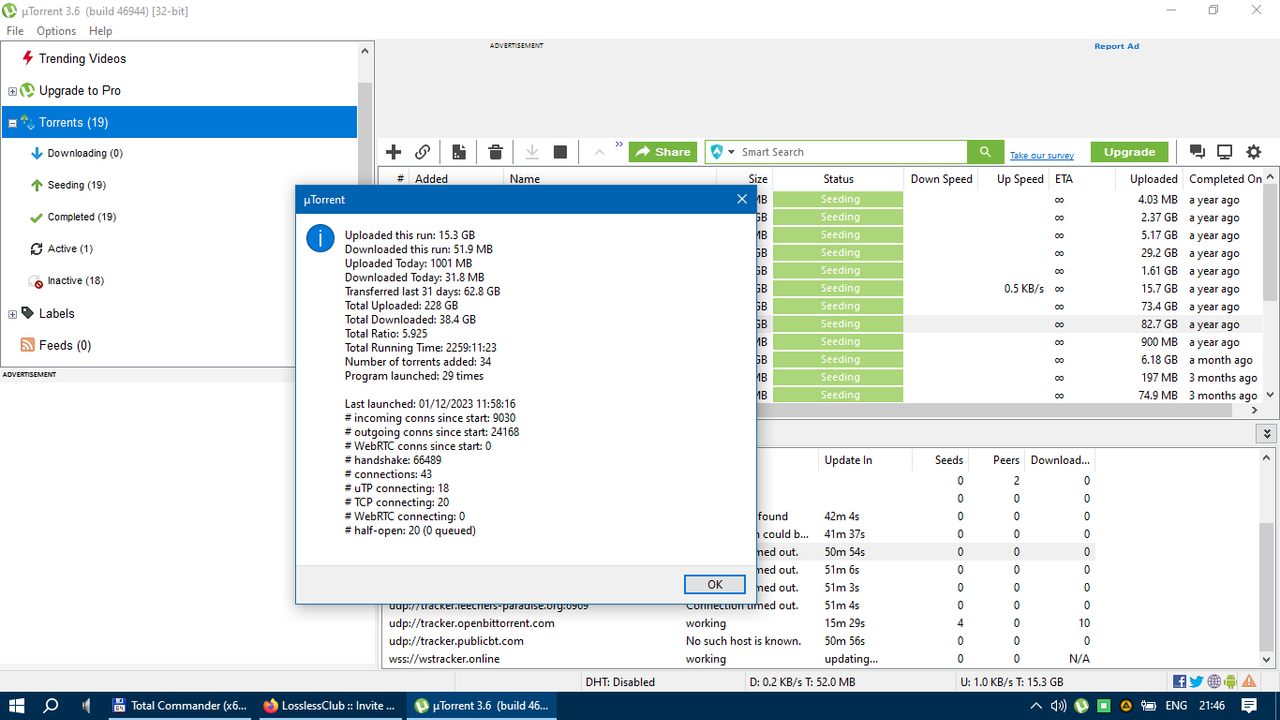
Task: Click Report Ad link
Action: click(1116, 46)
